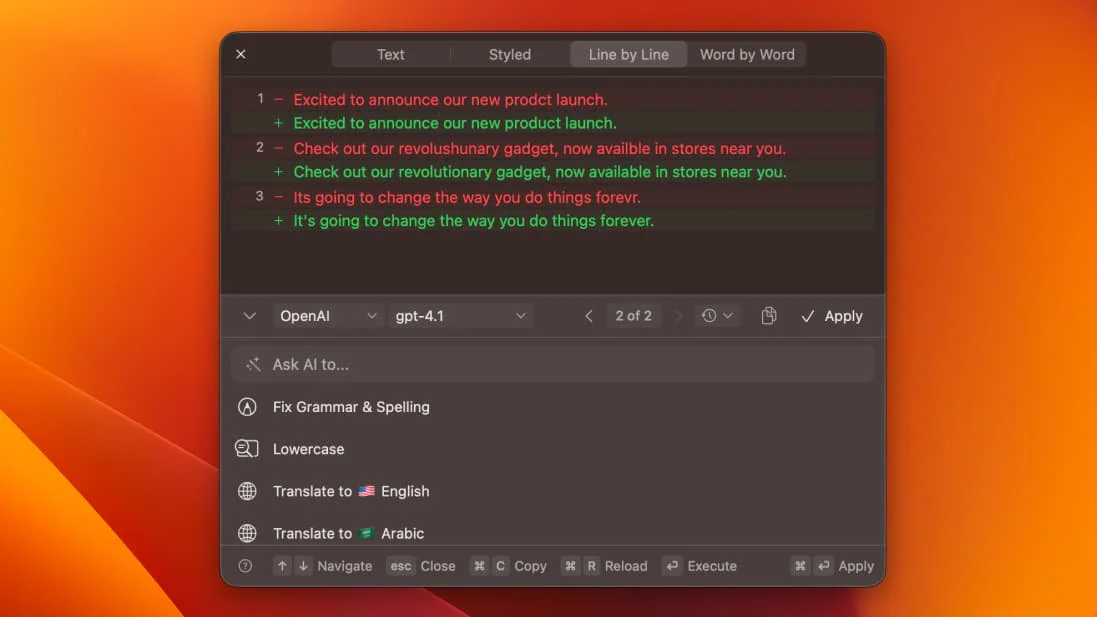Switch to the Text tab
Image resolution: width=1097 pixels, height=617 pixels.
coord(390,54)
